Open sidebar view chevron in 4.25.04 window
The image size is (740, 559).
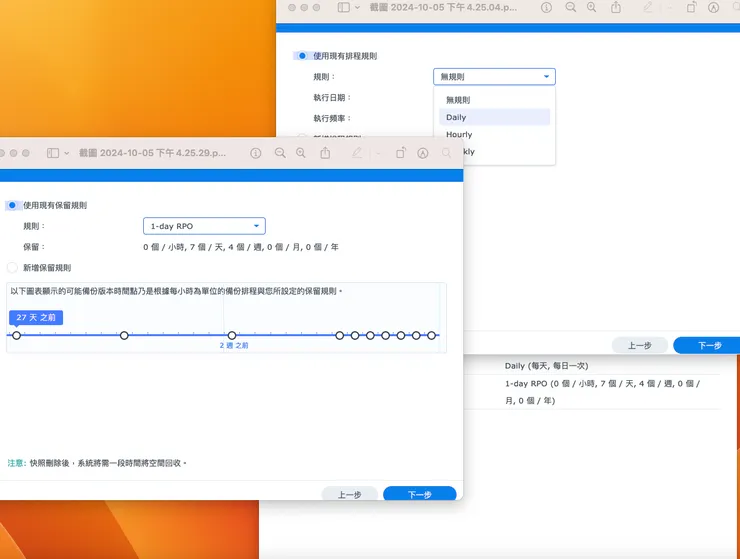(x=357, y=8)
